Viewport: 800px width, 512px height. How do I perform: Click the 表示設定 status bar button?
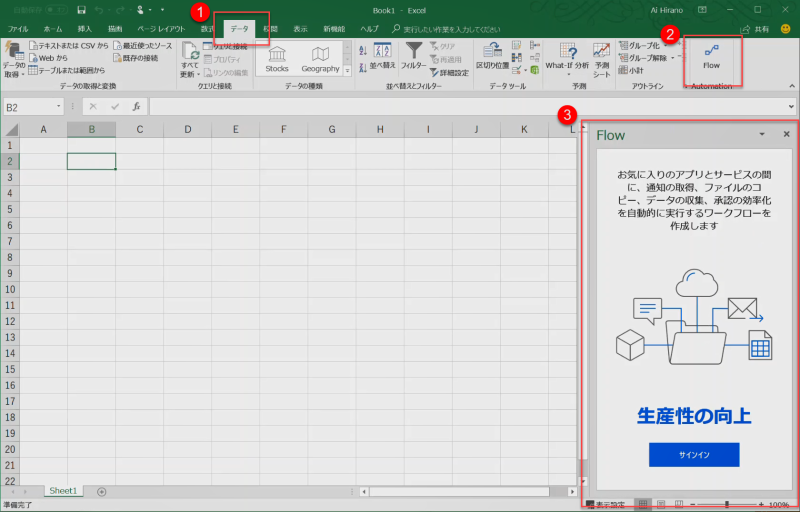click(x=606, y=505)
